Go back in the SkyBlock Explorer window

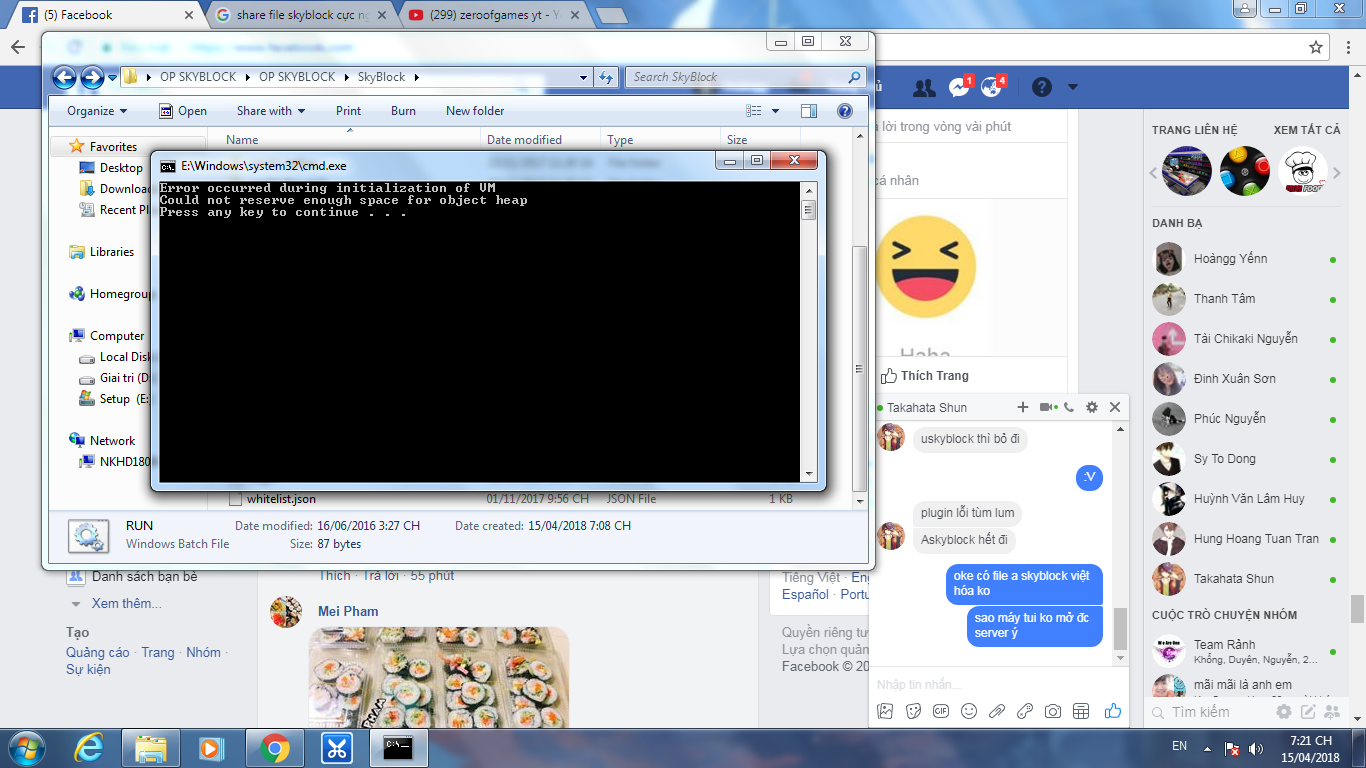coord(64,77)
